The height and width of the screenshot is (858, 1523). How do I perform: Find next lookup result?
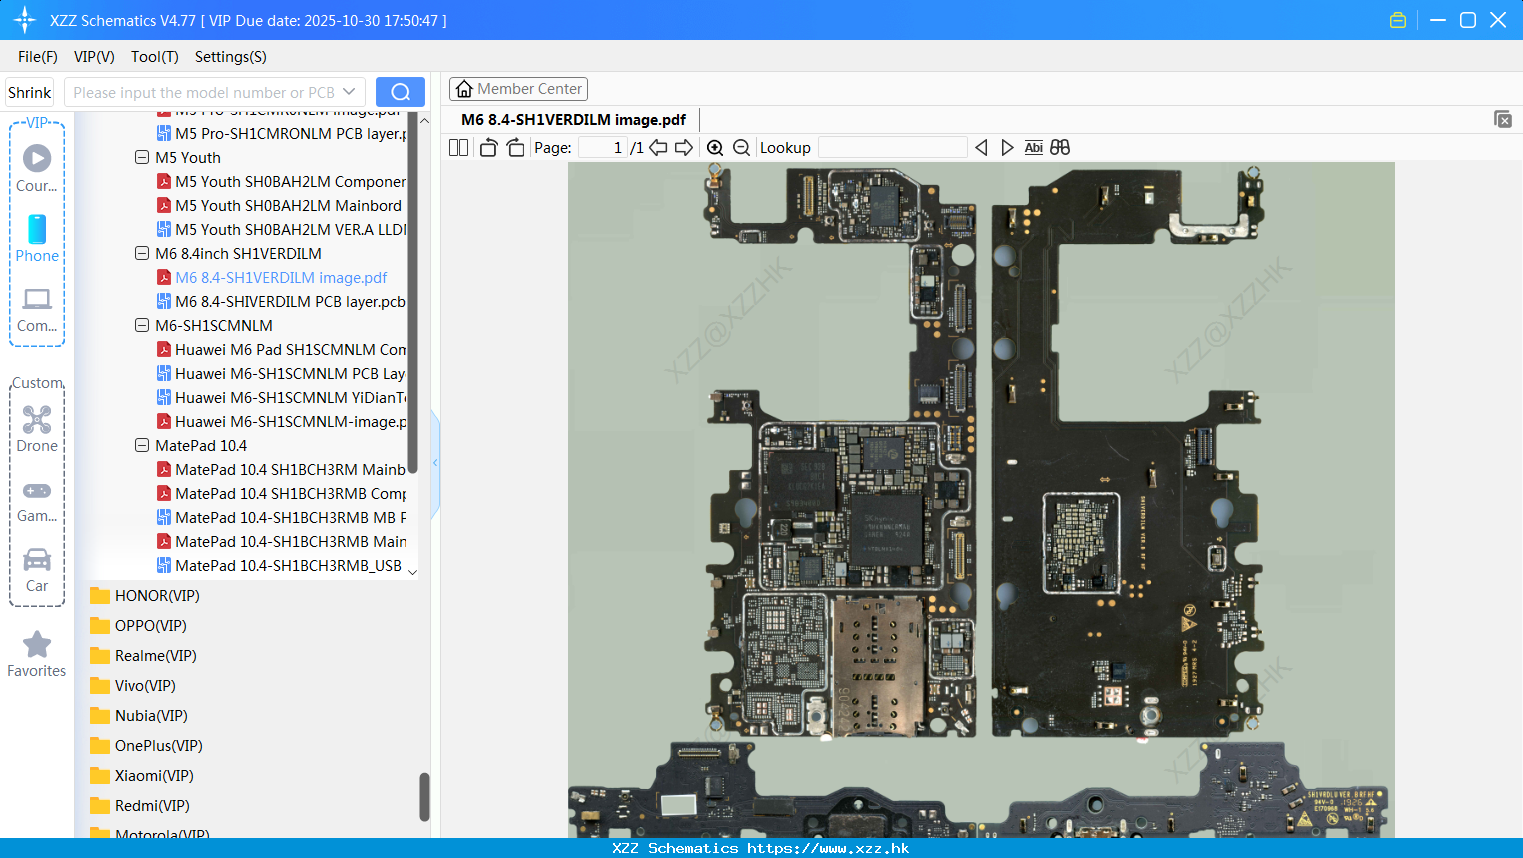coord(1007,148)
